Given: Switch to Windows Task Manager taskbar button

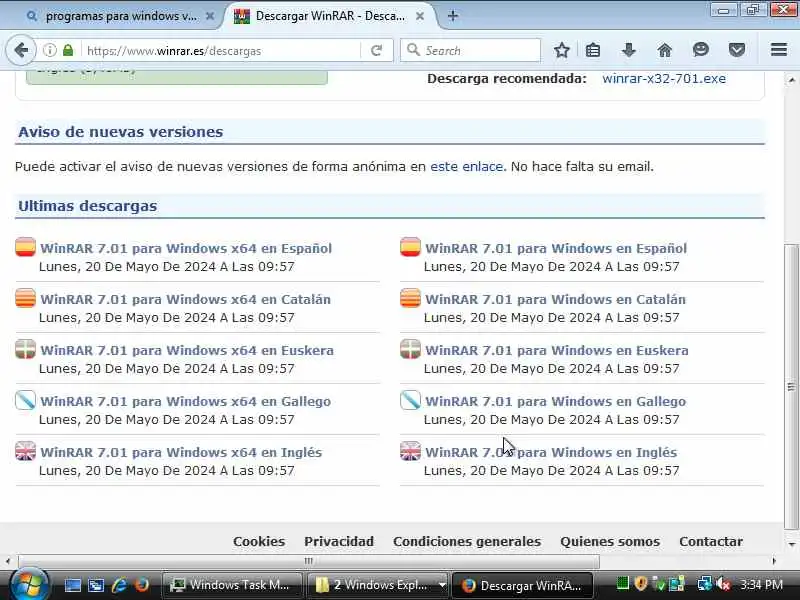Looking at the screenshot, I should (x=232, y=585).
